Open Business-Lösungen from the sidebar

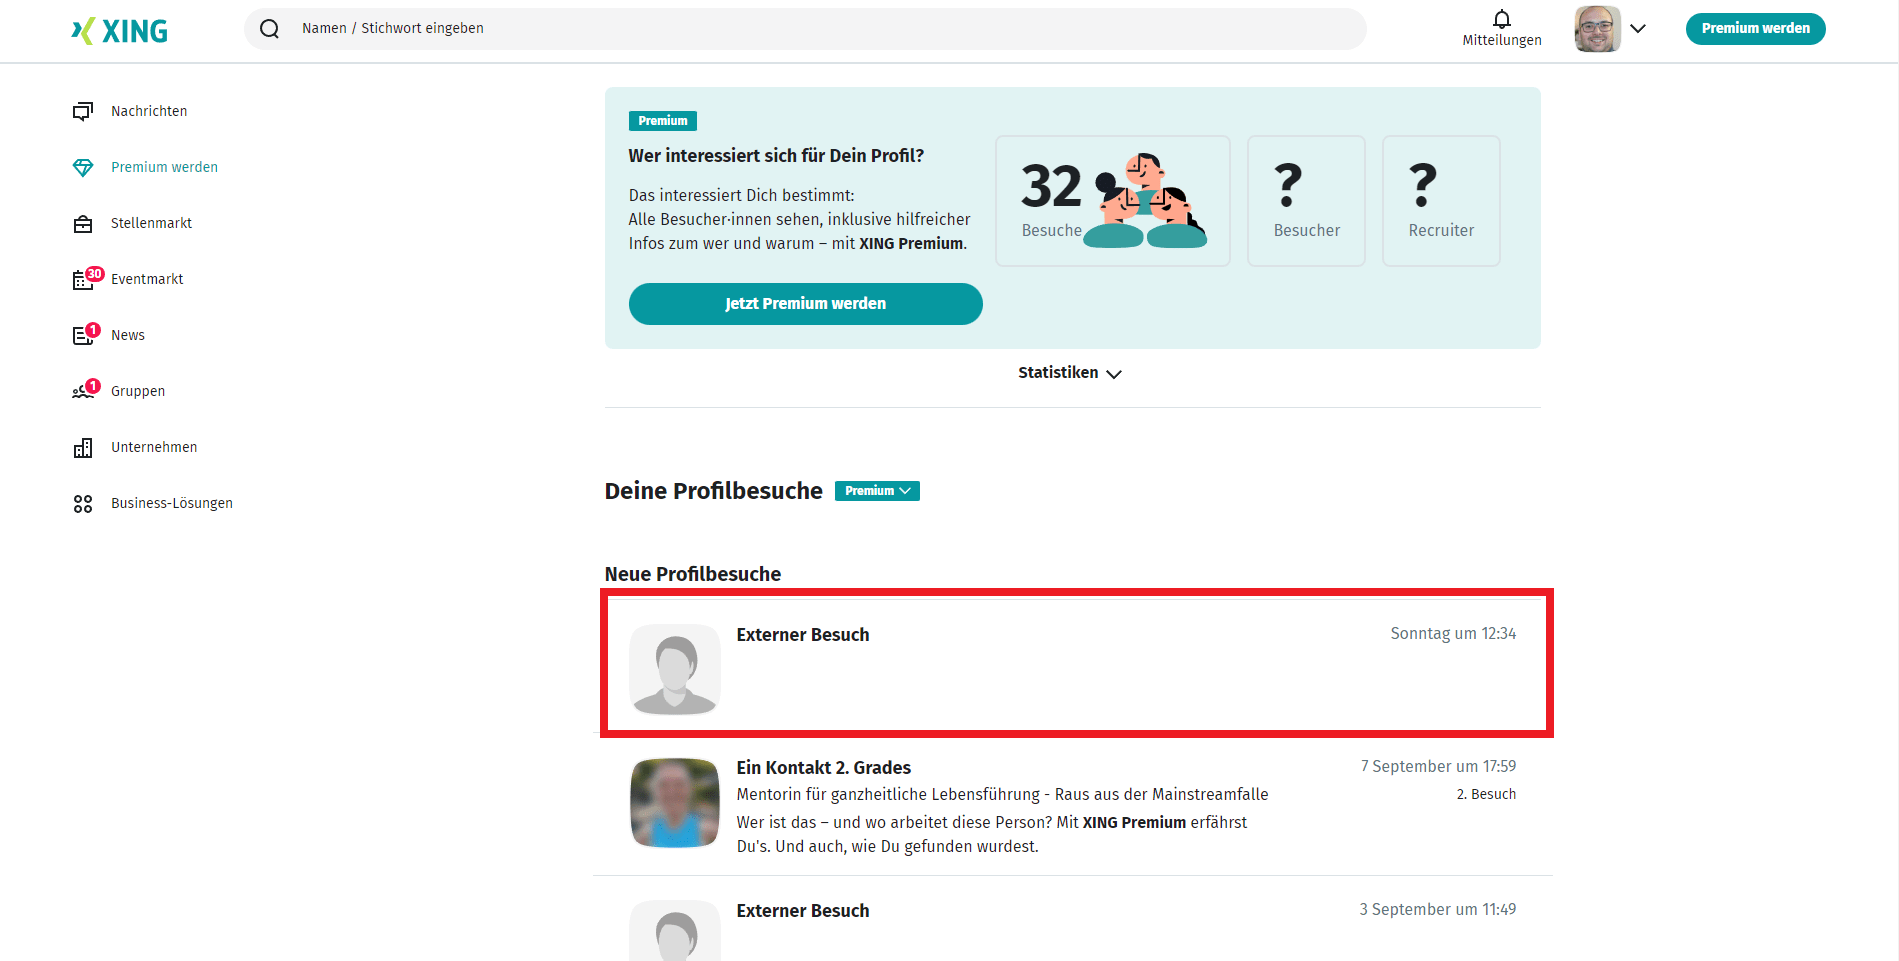[172, 503]
